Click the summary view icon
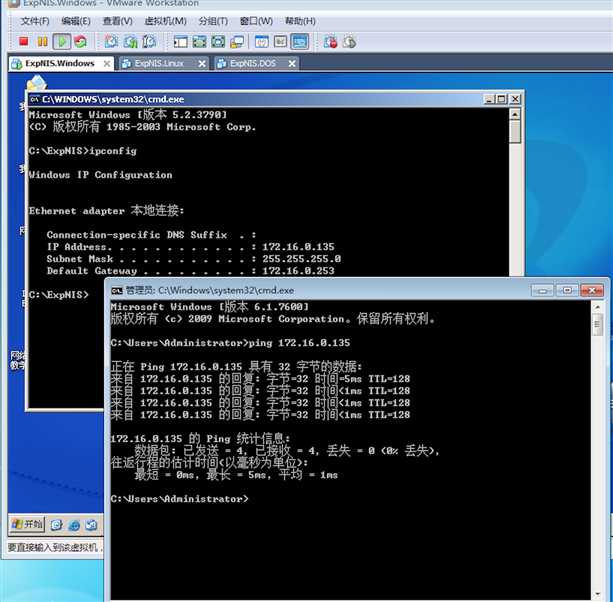This screenshot has width=613, height=602. tap(262, 42)
